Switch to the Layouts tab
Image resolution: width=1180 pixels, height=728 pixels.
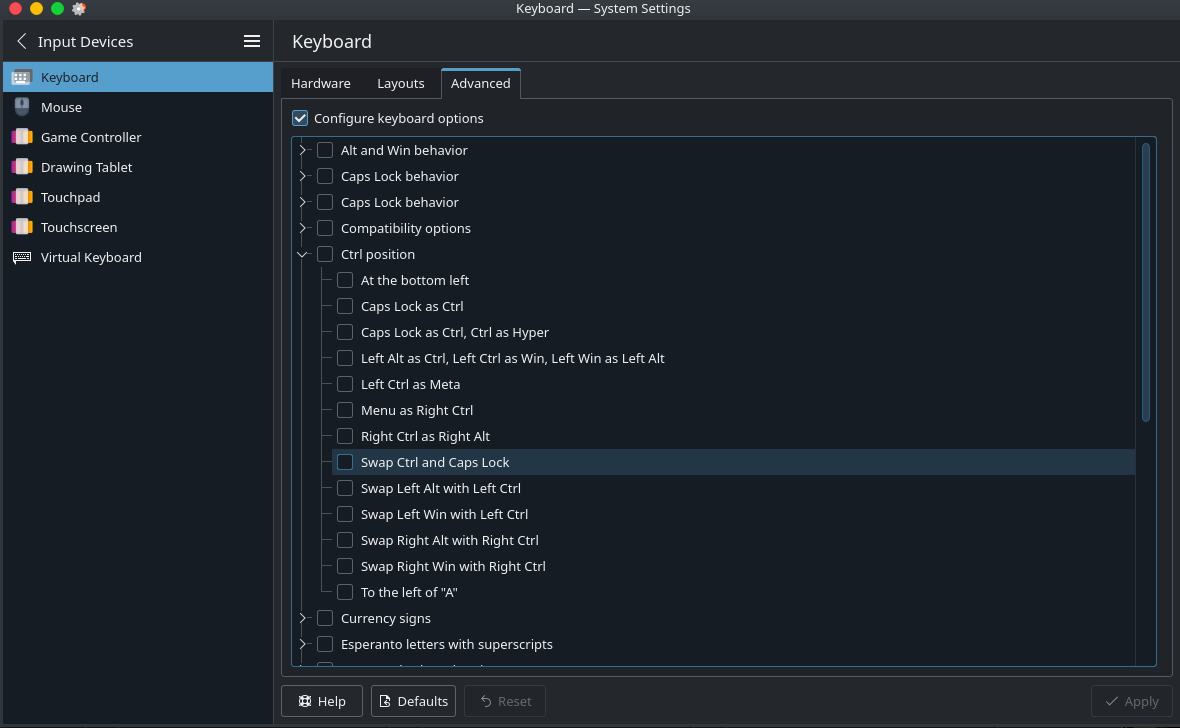(x=400, y=84)
